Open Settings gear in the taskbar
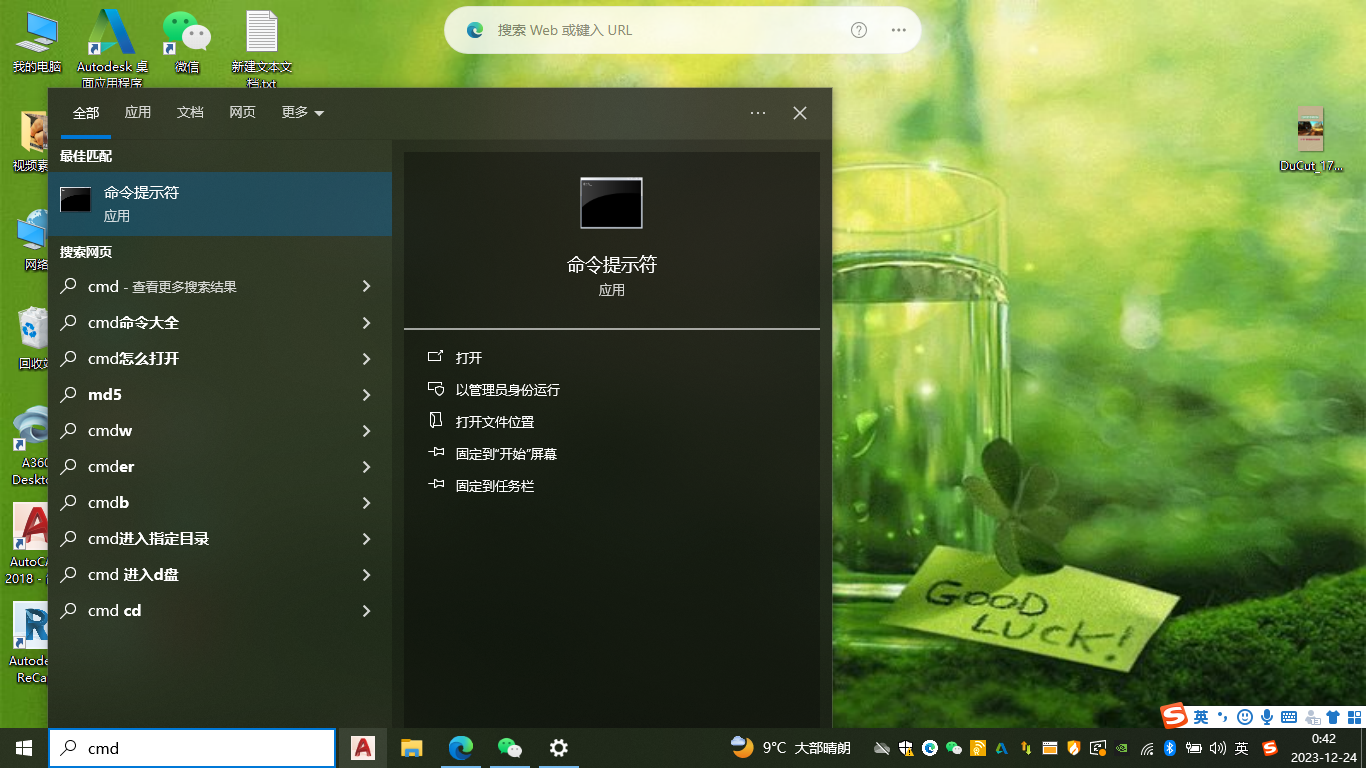Viewport: 1366px width, 768px height. (559, 747)
